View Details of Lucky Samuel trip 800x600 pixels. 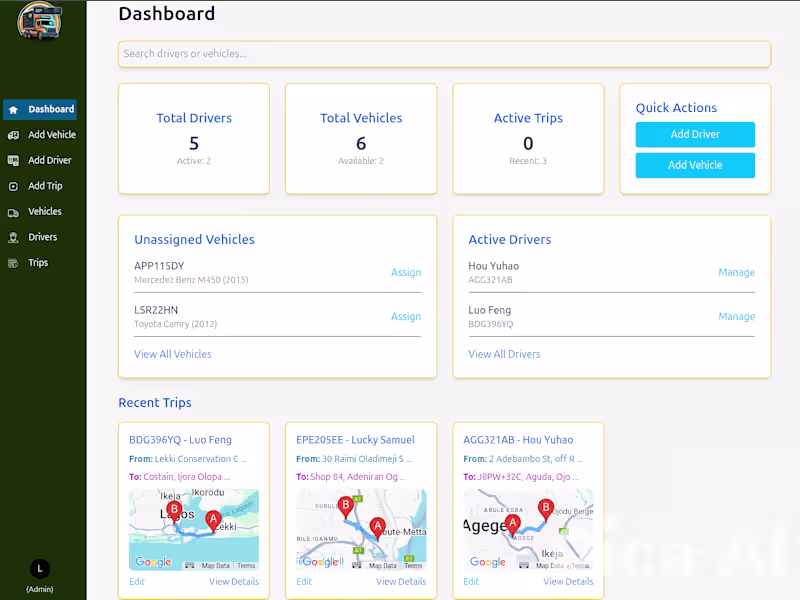(401, 582)
